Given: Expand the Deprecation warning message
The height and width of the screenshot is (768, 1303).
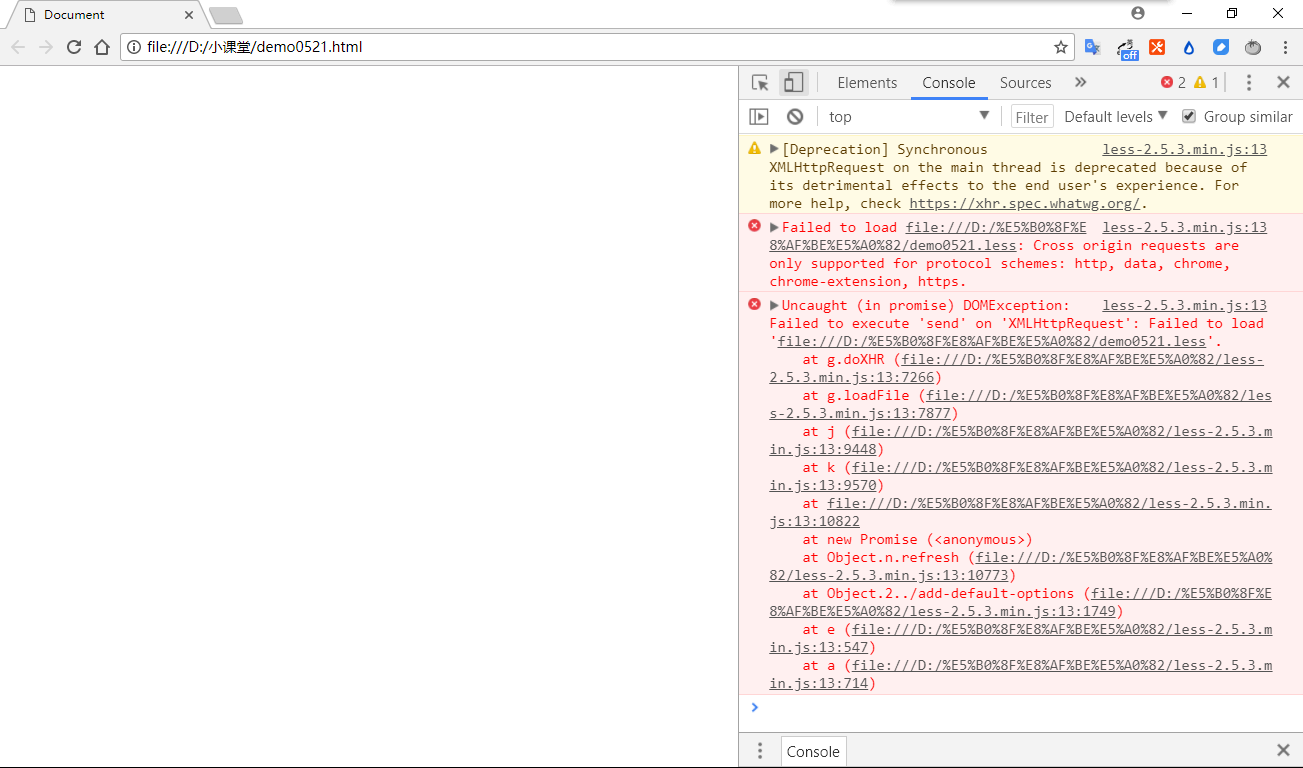Looking at the screenshot, I should coord(774,149).
